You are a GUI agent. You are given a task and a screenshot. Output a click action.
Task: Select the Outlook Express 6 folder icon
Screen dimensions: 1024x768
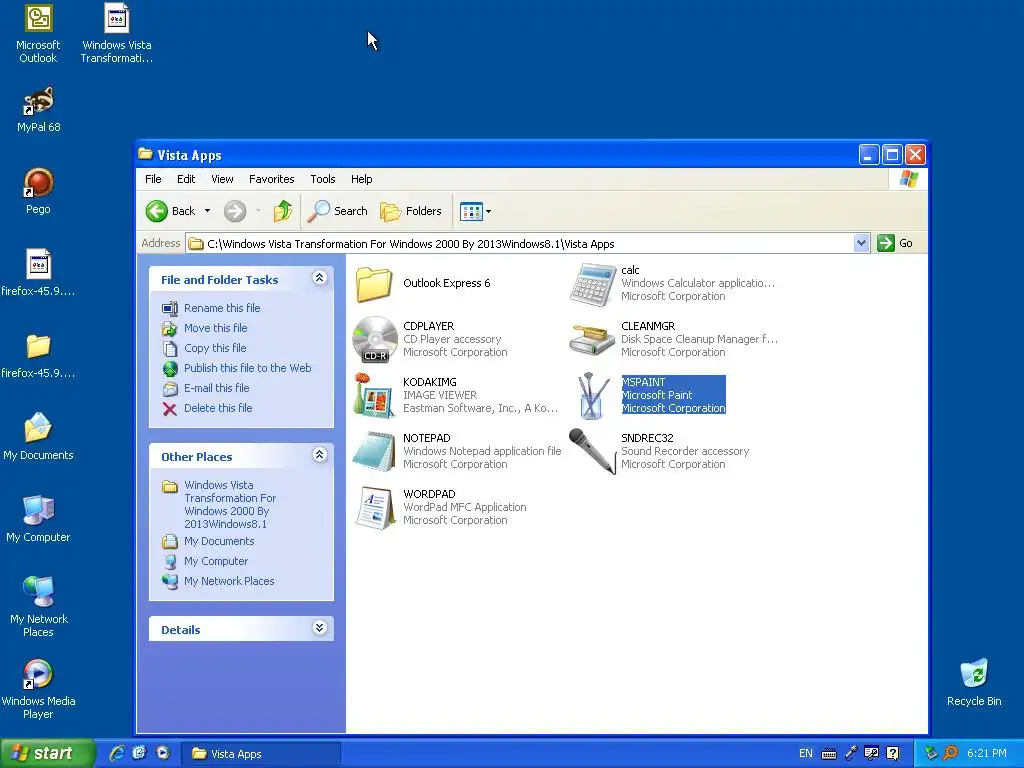pos(374,284)
